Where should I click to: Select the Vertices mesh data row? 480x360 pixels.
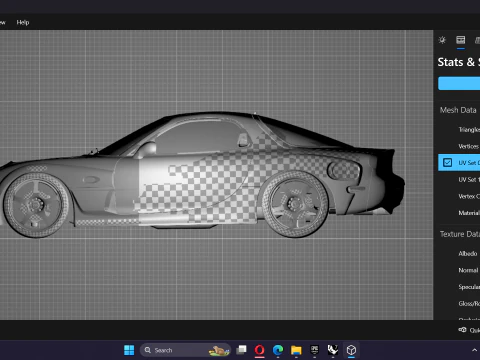[459, 146]
